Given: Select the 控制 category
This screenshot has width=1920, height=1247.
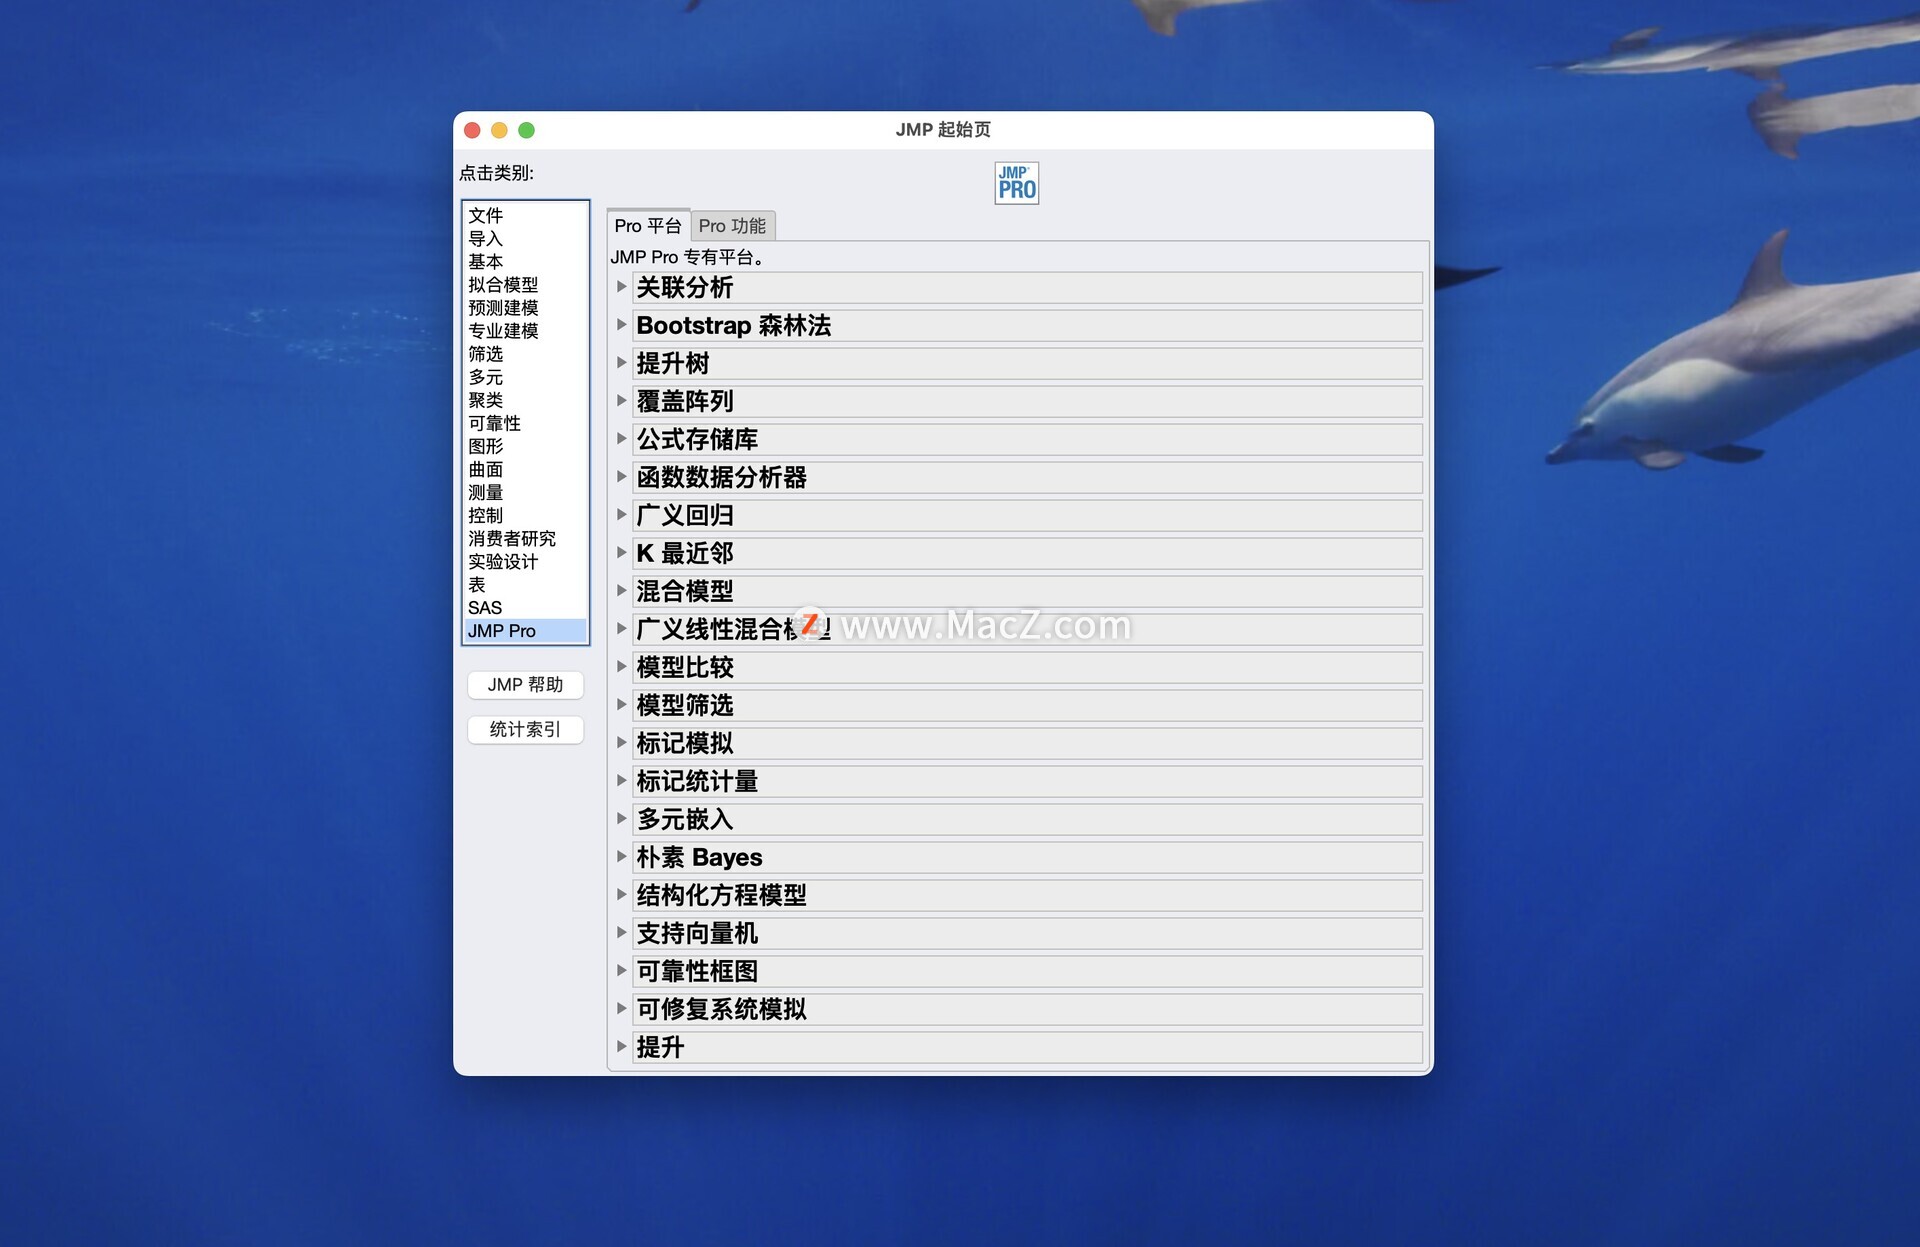Looking at the screenshot, I should coord(525,515).
